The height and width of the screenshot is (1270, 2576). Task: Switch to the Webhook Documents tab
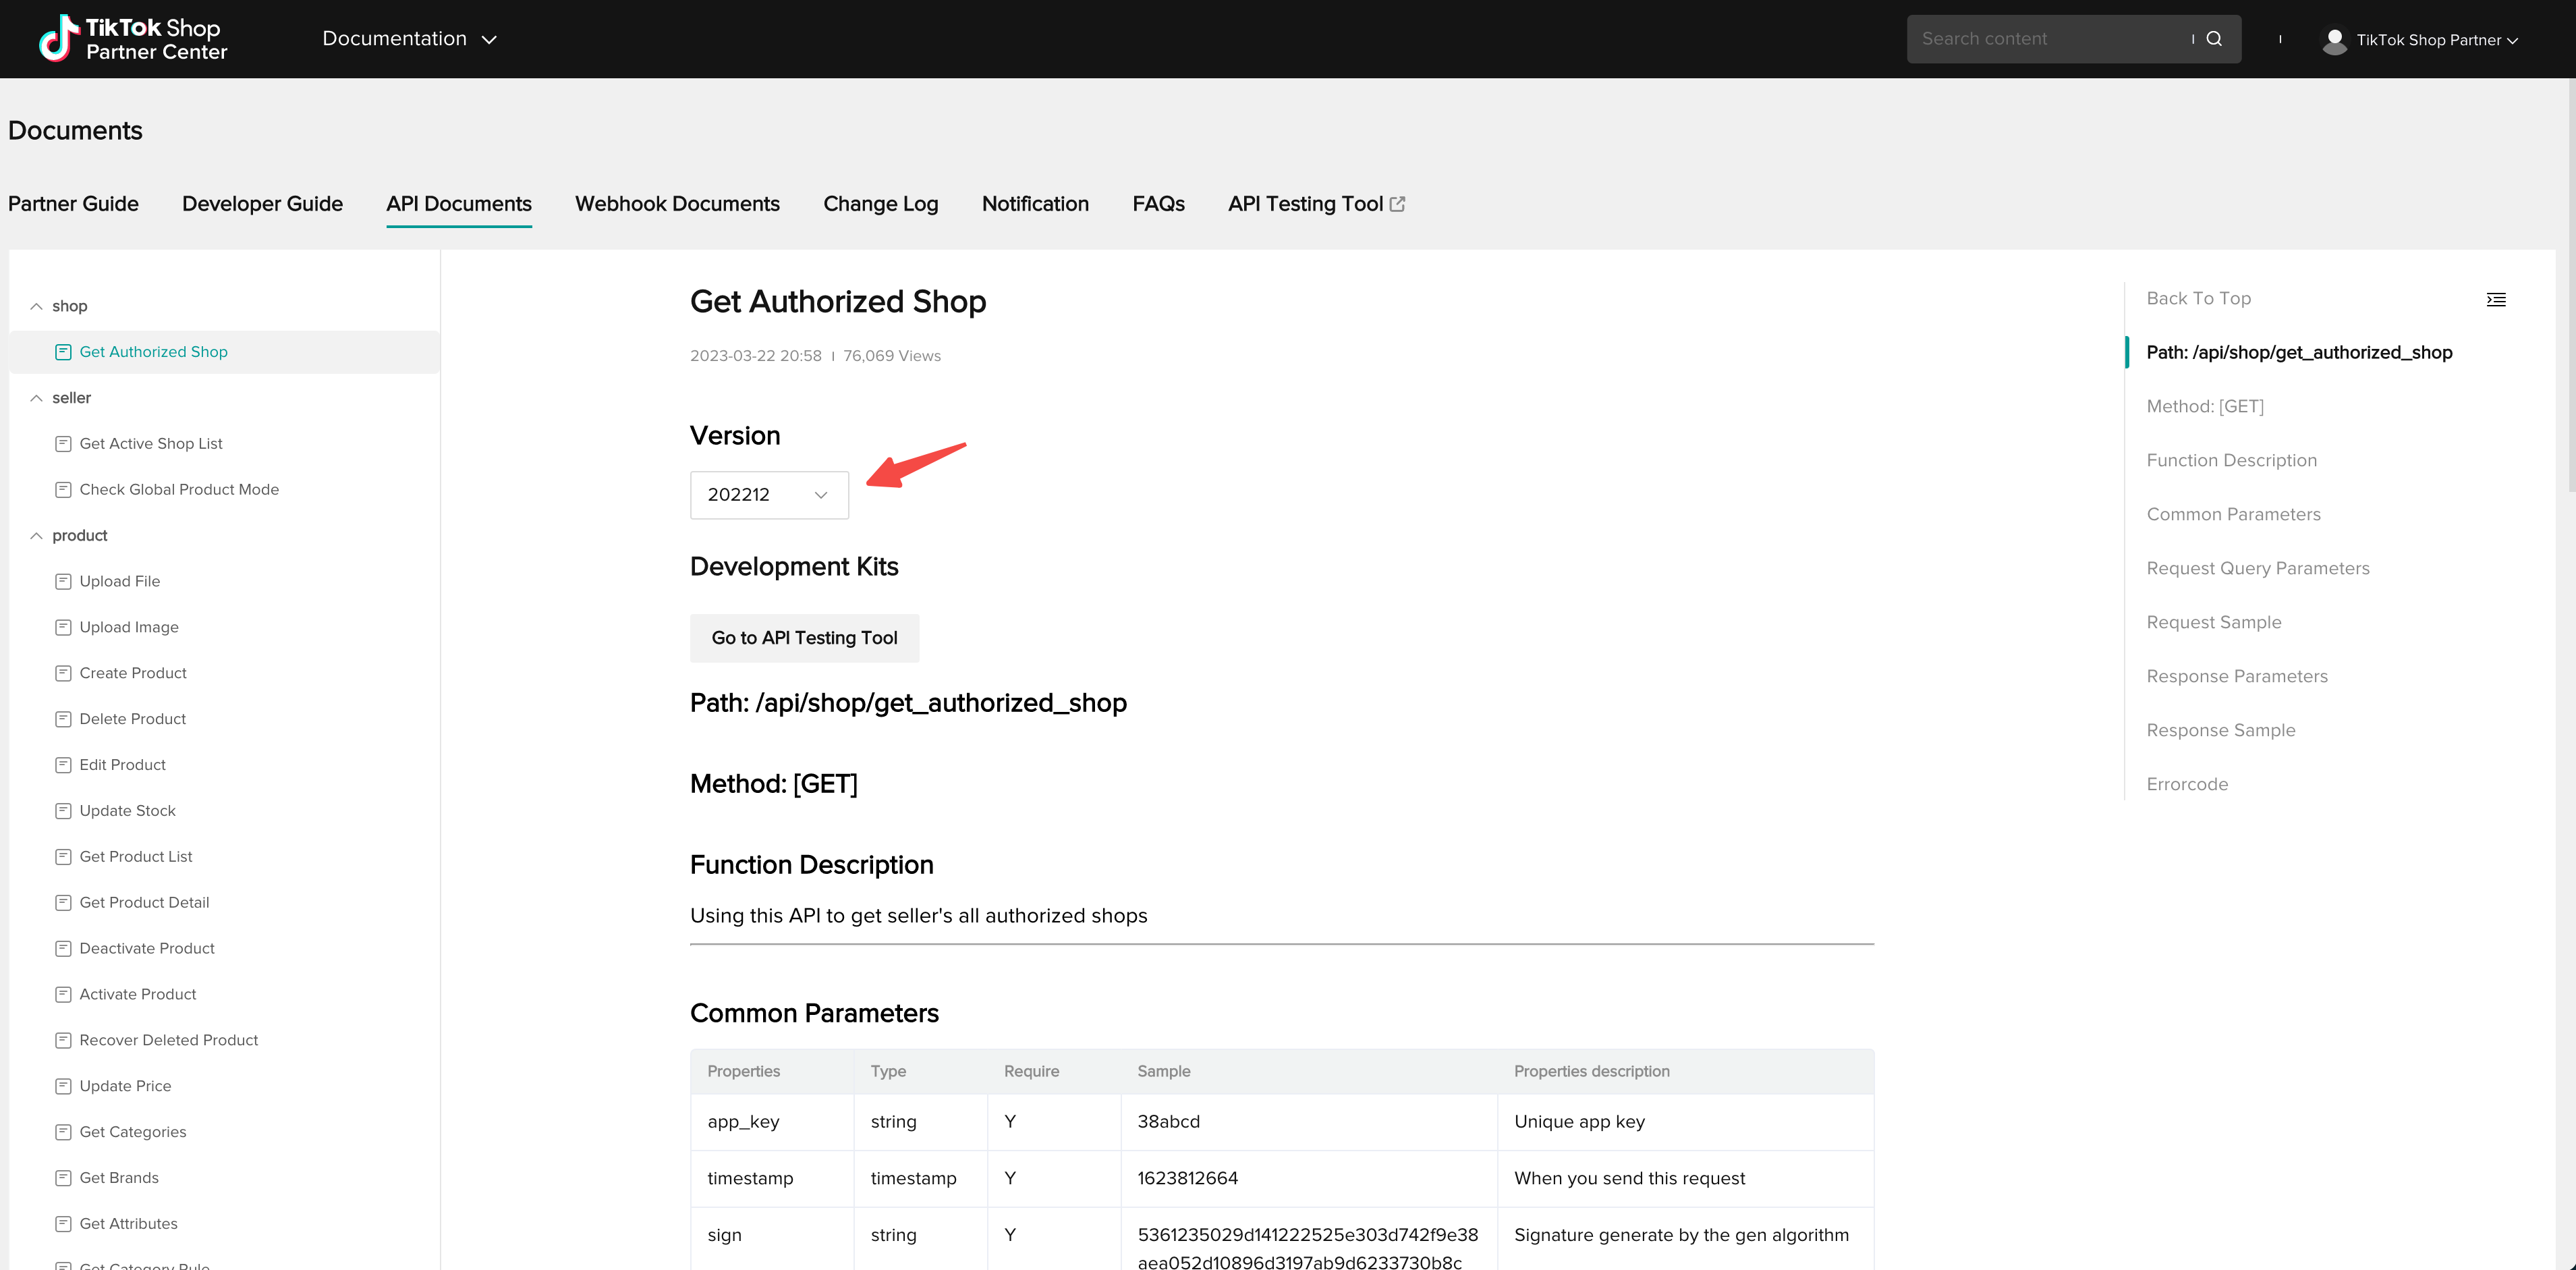pyautogui.click(x=677, y=204)
